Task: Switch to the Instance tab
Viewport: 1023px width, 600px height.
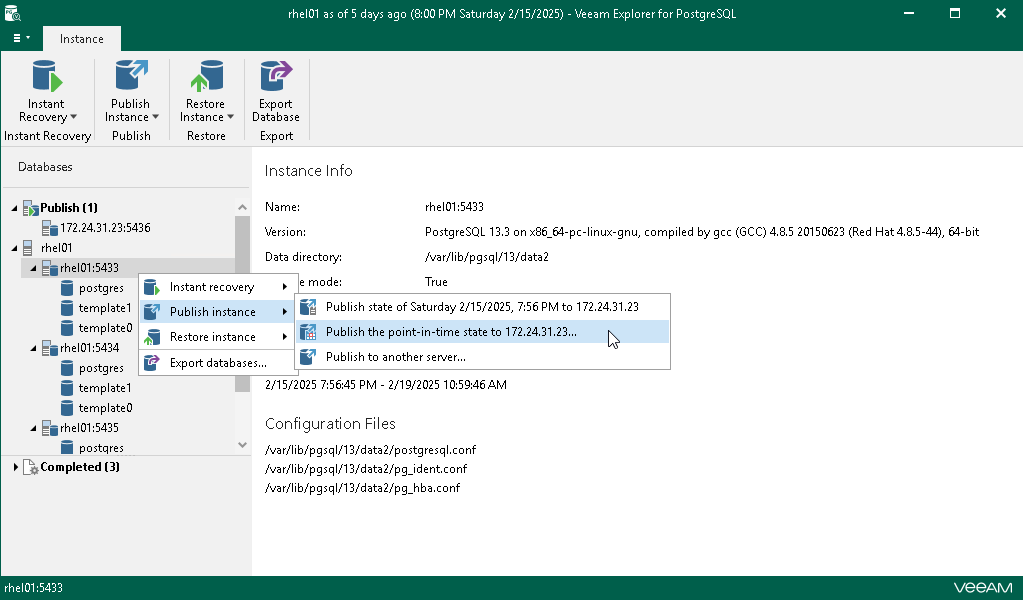Action: point(82,38)
